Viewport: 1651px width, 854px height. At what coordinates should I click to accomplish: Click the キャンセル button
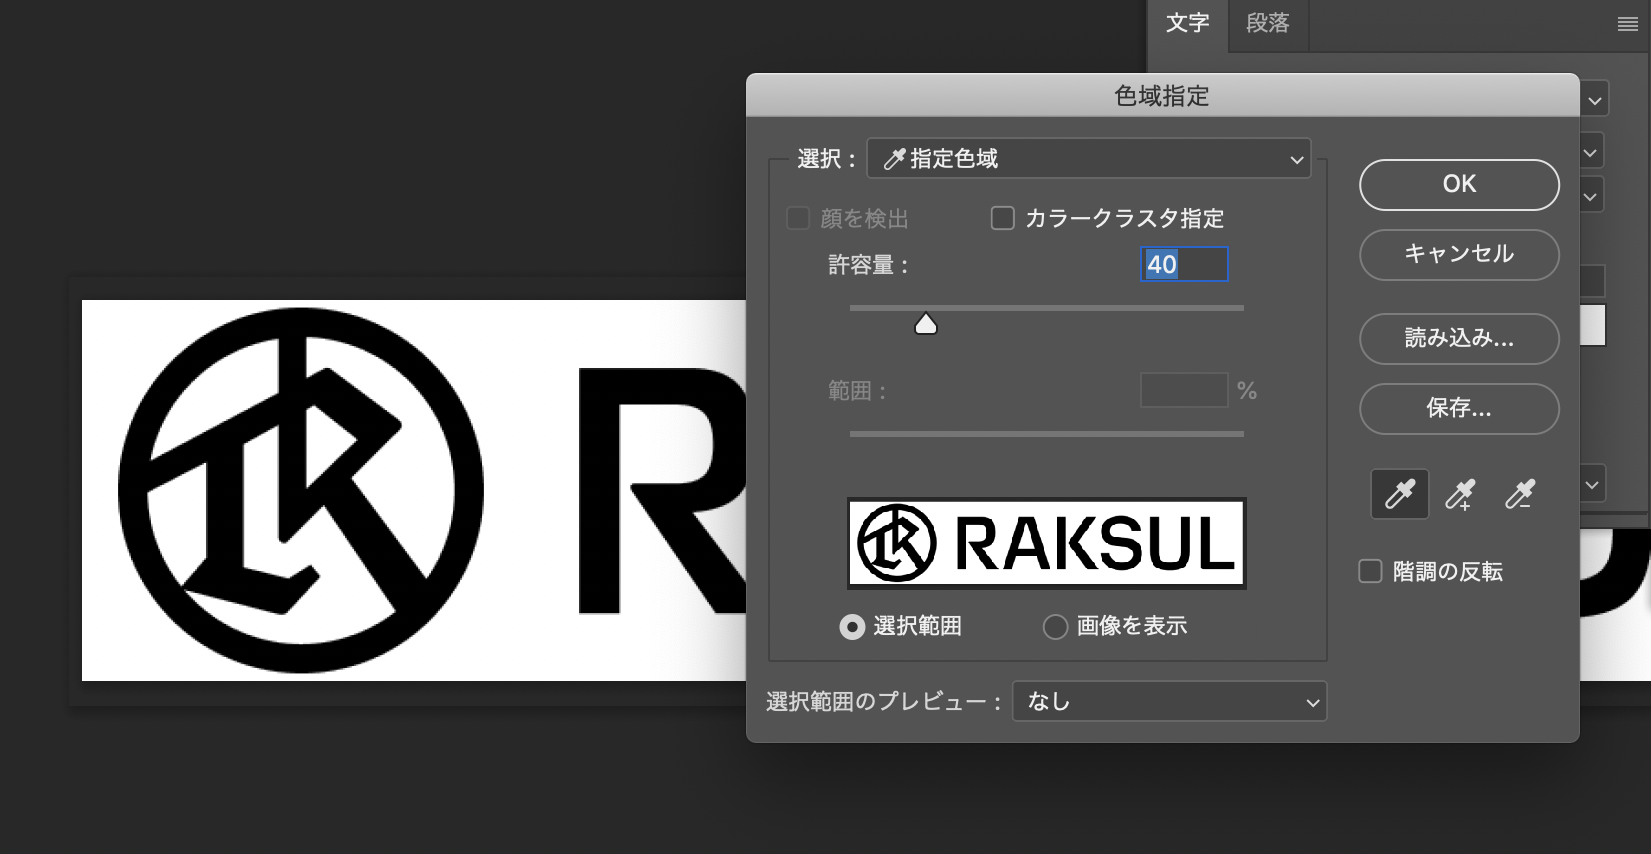pos(1459,254)
